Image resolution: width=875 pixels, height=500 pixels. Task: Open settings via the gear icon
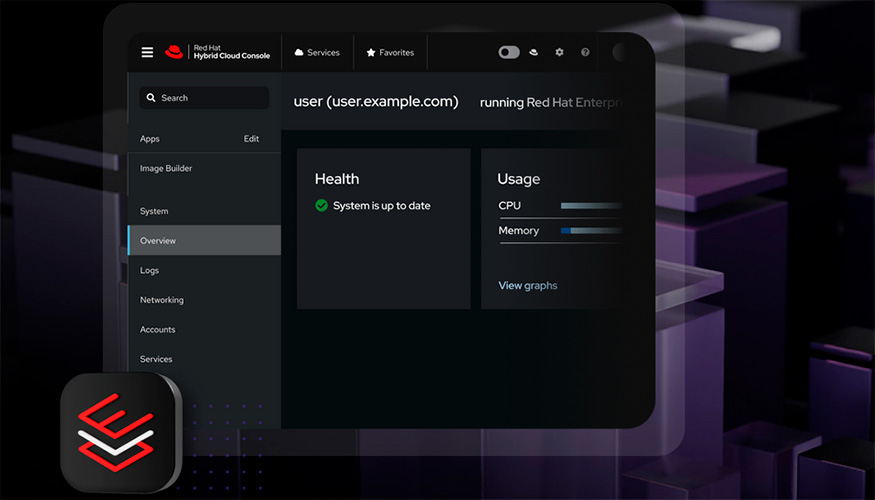pyautogui.click(x=559, y=52)
